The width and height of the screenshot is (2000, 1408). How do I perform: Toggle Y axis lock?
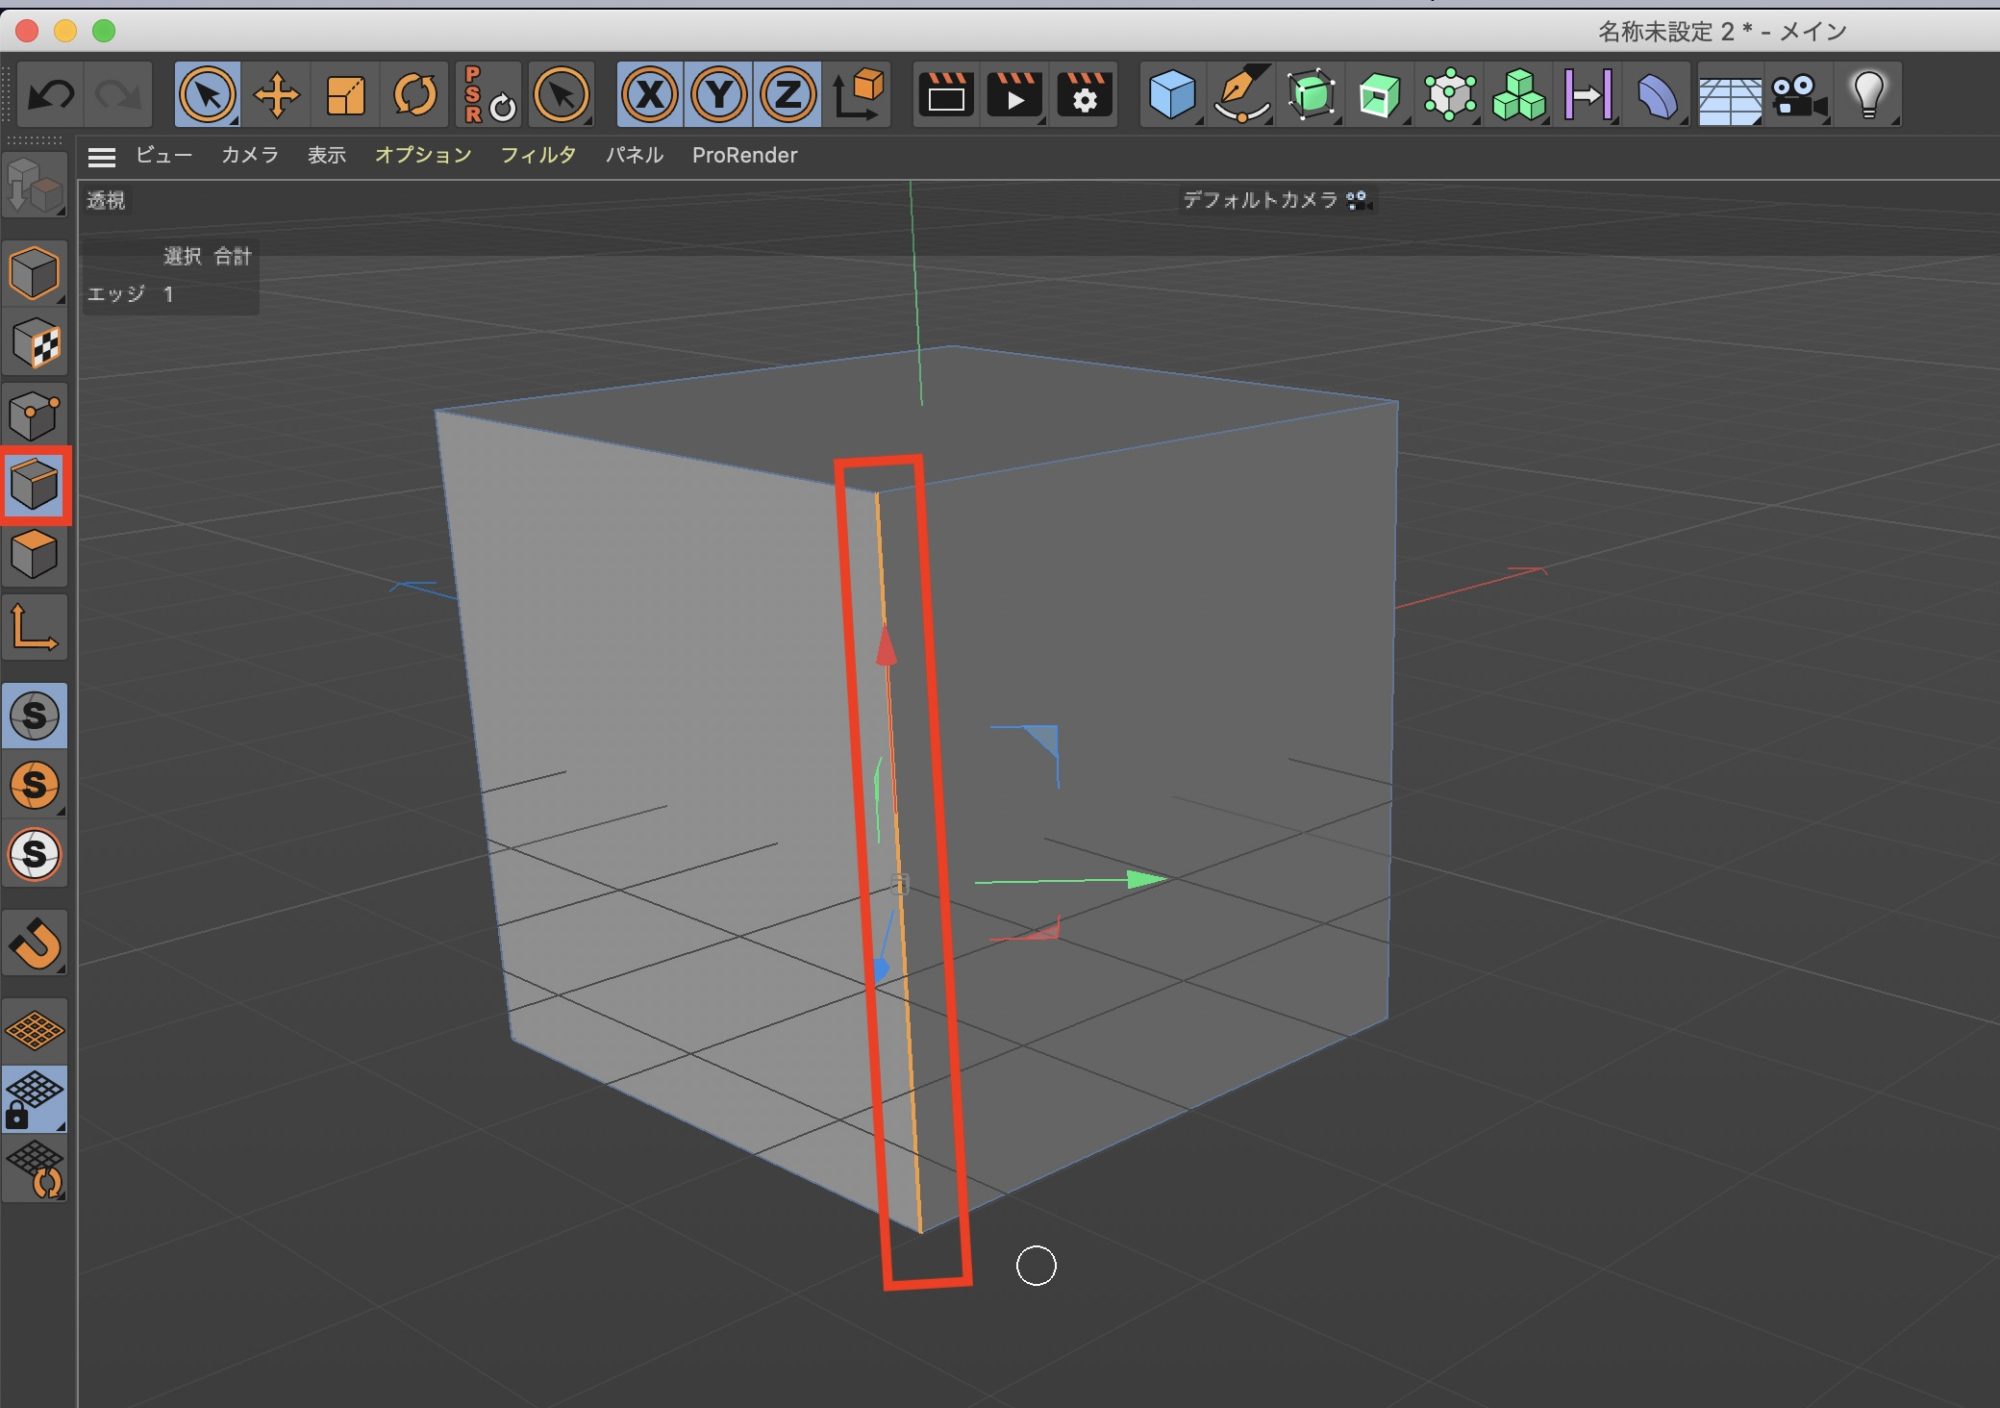[719, 96]
